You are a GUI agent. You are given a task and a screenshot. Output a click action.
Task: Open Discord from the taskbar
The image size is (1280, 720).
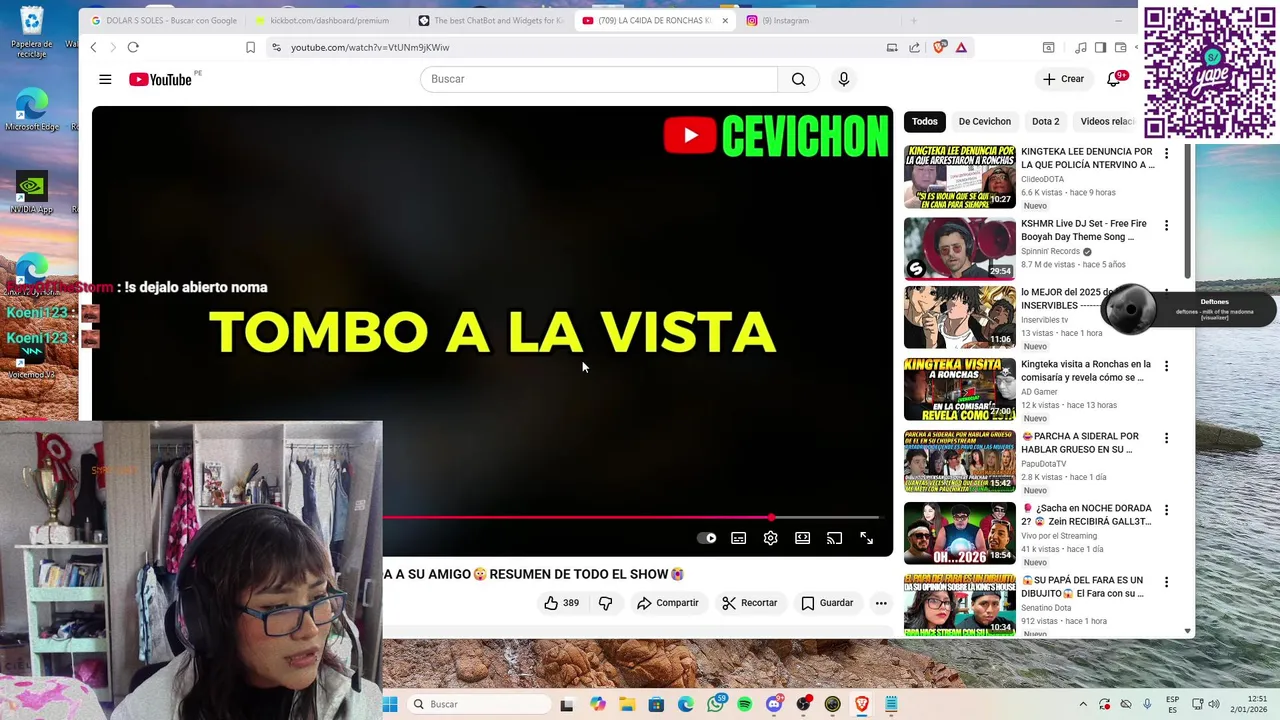point(773,704)
